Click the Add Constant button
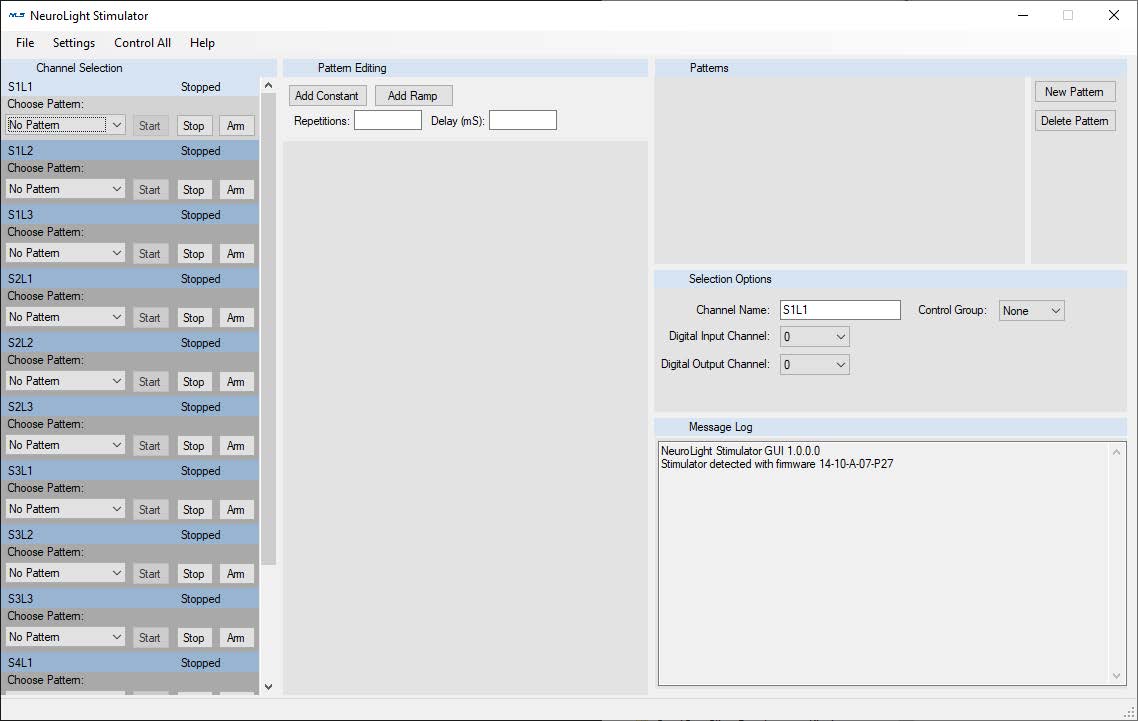 tap(327, 96)
